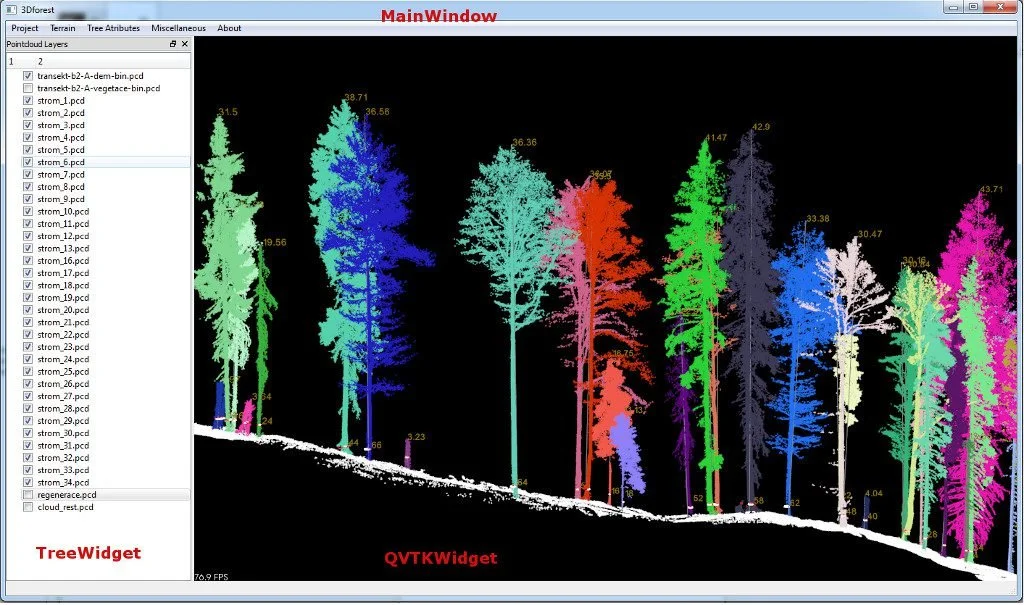Select the strom_11.pcd layer name
The width and height of the screenshot is (1024, 605).
tap(63, 223)
